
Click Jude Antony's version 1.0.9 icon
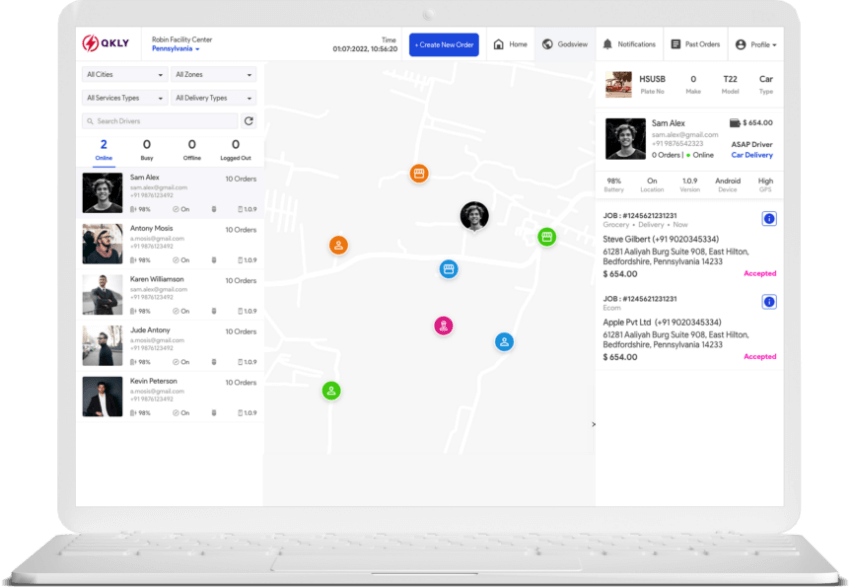click(x=240, y=362)
